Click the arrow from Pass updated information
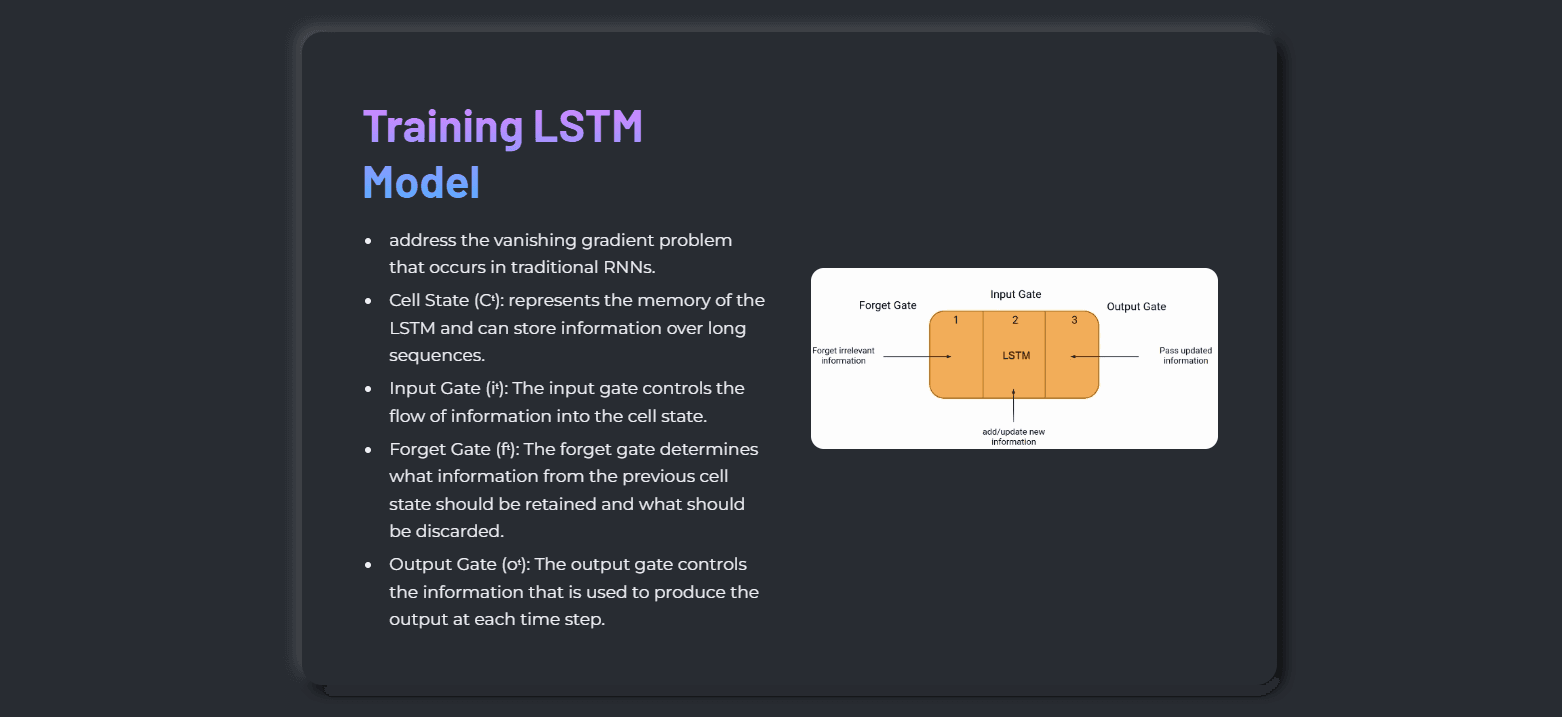This screenshot has height=717, width=1562. [x=1104, y=356]
